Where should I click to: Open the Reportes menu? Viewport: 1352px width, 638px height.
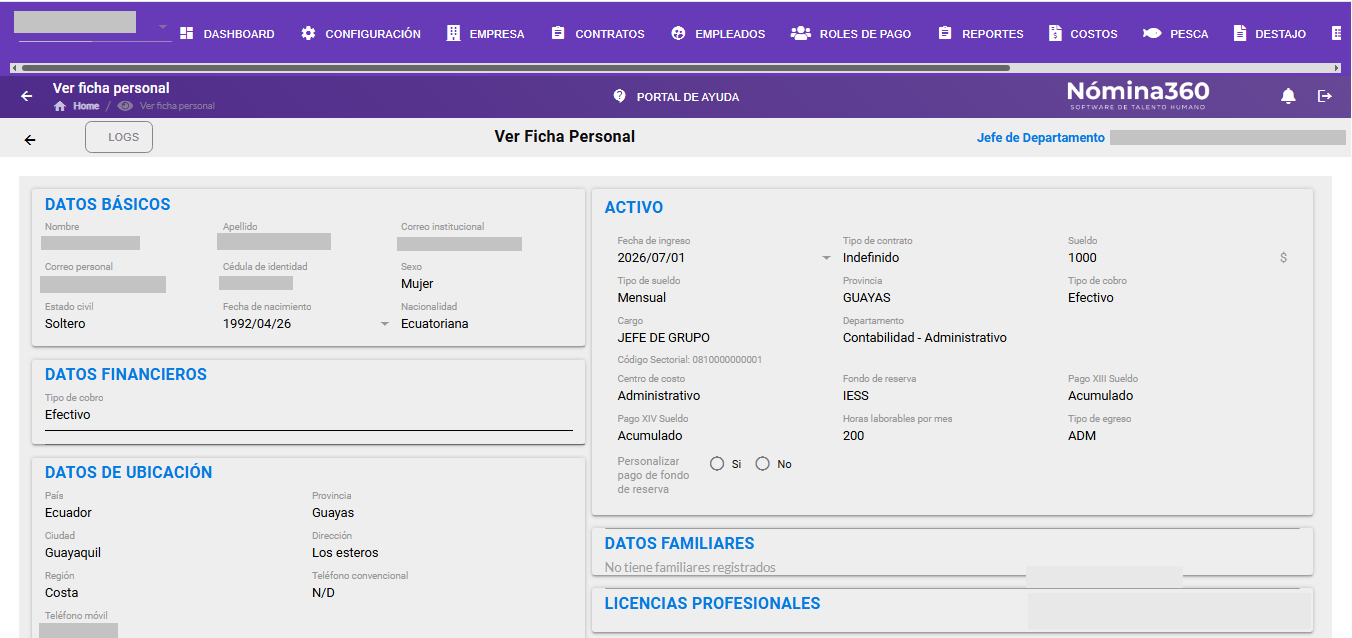pos(981,34)
